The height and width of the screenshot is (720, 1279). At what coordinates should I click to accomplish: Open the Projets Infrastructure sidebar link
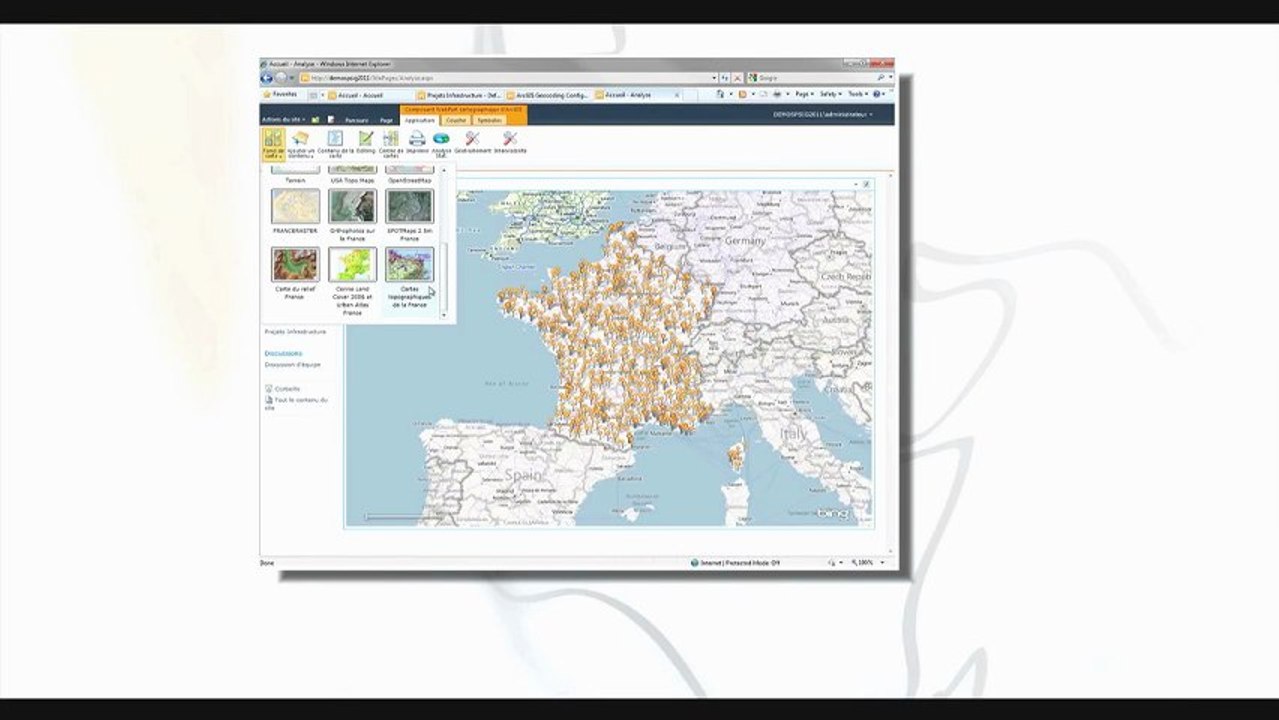coord(295,331)
